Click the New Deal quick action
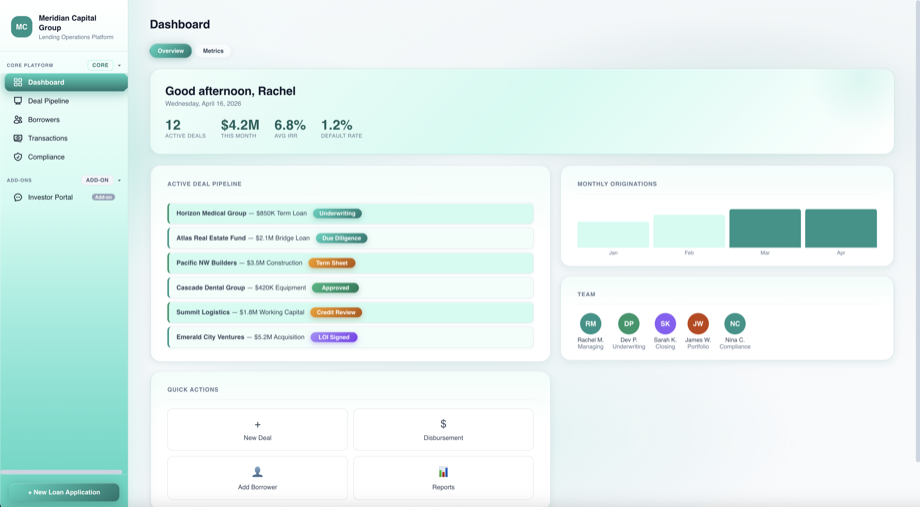 pyautogui.click(x=258, y=430)
